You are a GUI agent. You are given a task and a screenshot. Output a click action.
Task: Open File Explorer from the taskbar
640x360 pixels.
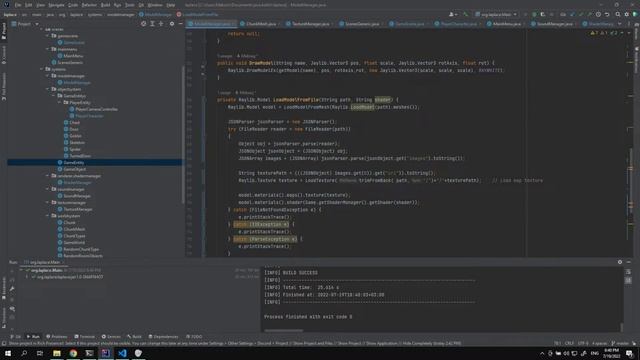click(x=57, y=353)
